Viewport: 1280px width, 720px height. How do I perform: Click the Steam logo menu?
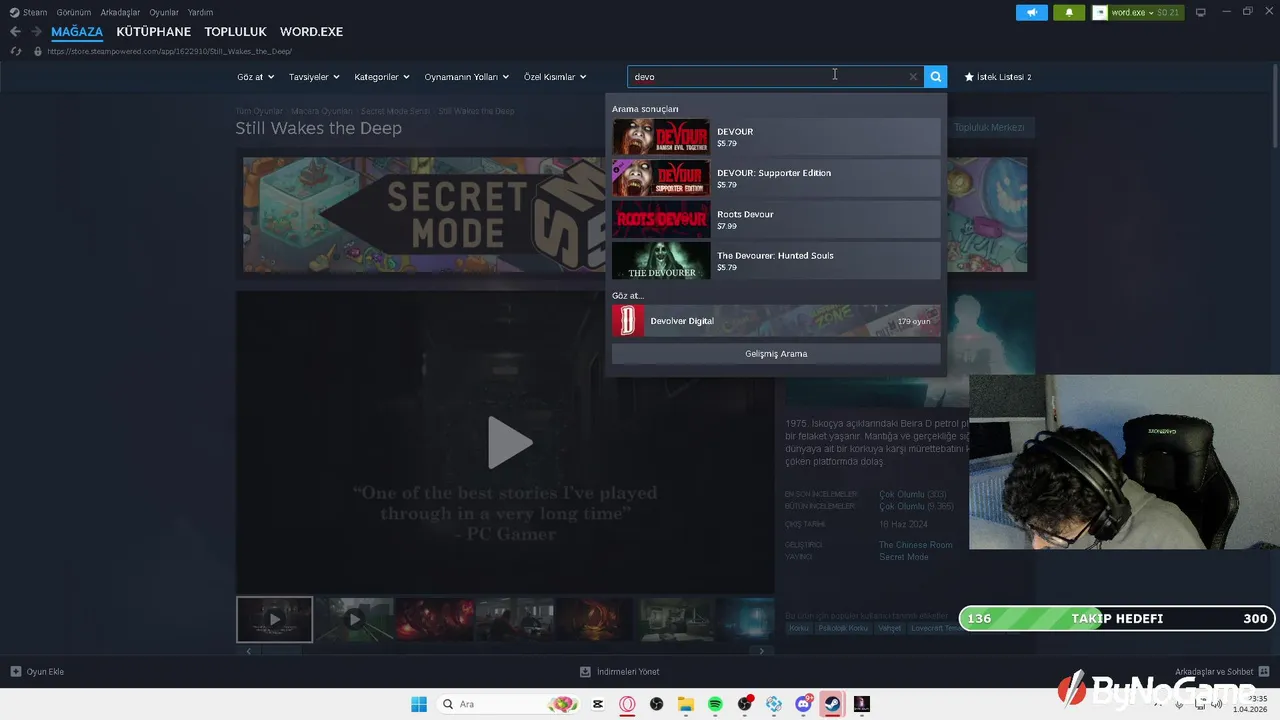pos(28,12)
